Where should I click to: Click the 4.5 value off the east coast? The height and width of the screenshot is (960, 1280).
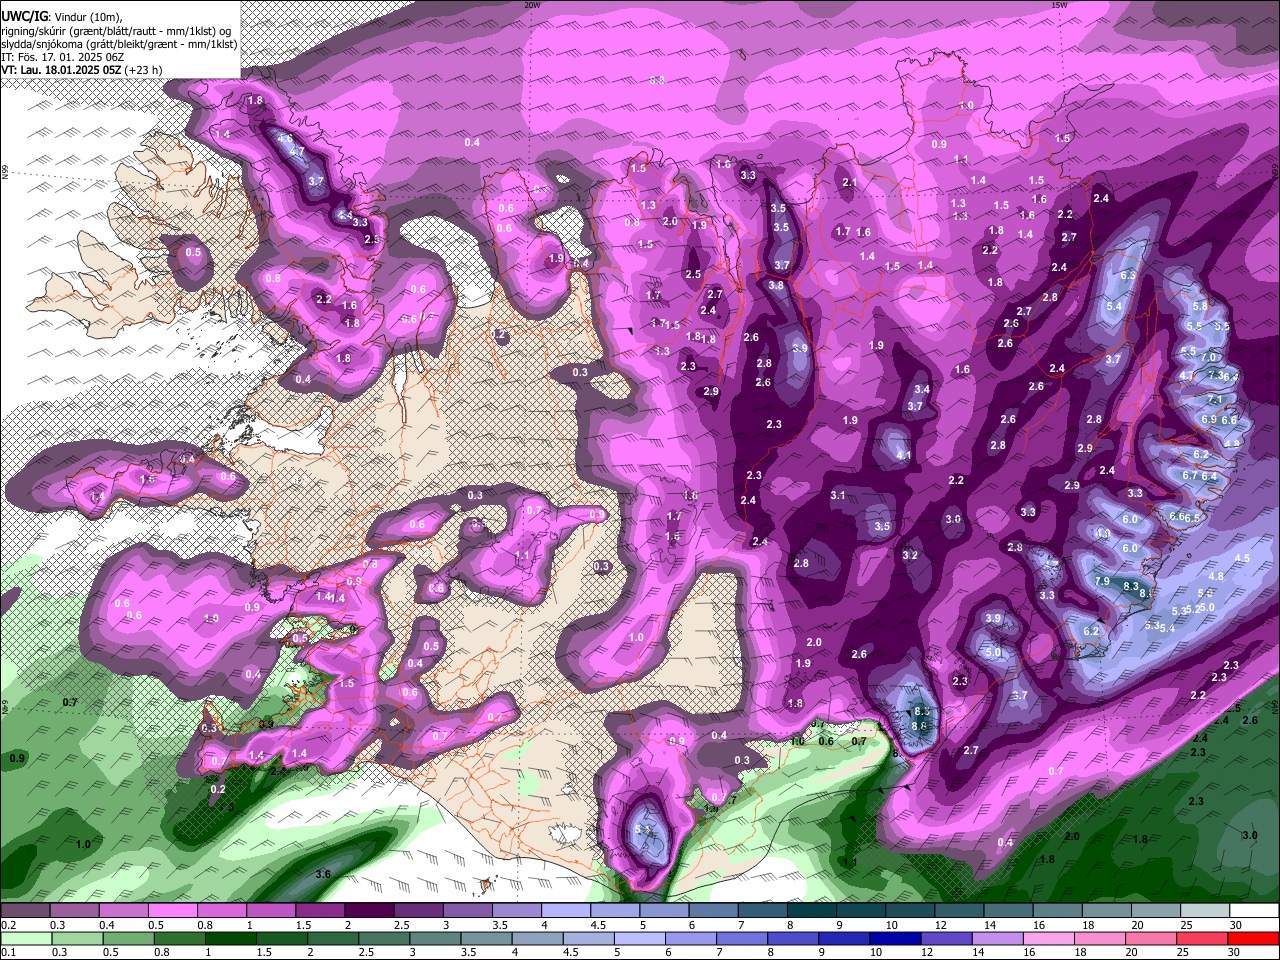coord(1243,558)
